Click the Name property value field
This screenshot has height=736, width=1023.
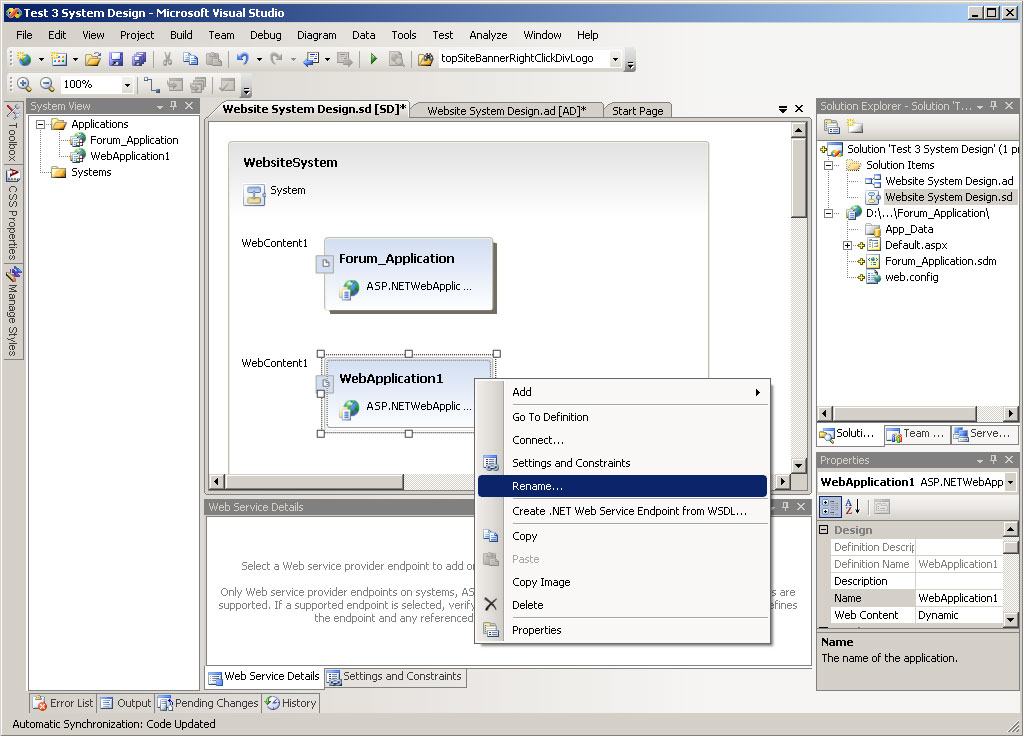[x=959, y=598]
